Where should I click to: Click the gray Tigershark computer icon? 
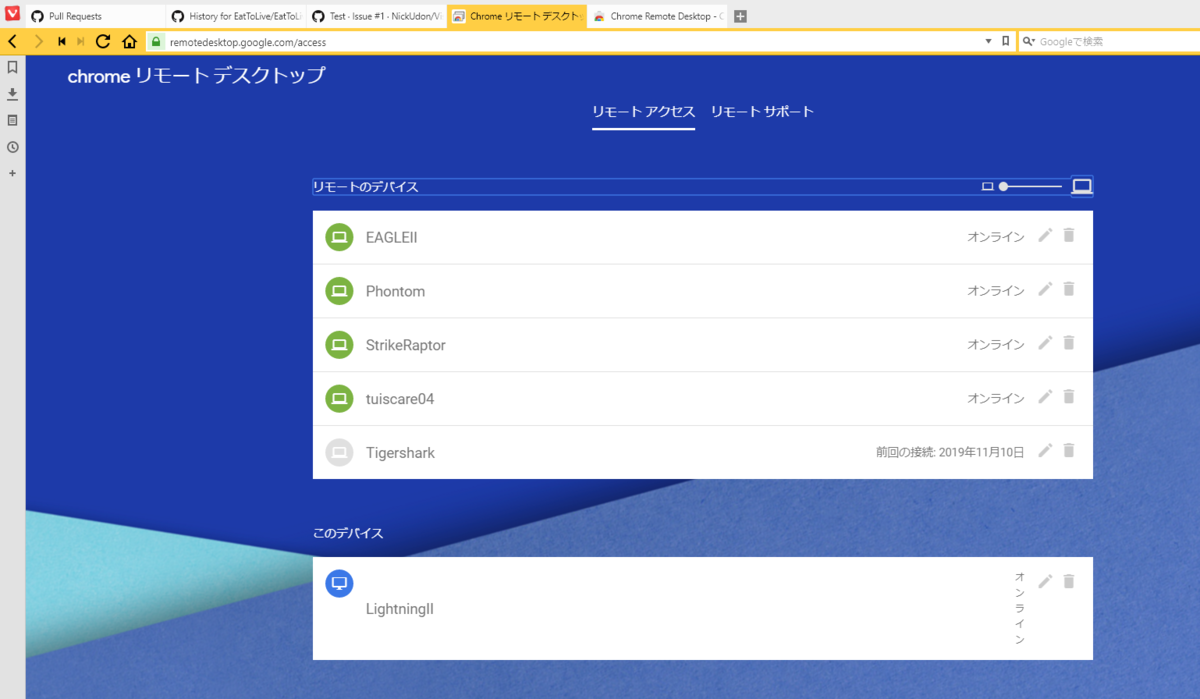(x=339, y=453)
